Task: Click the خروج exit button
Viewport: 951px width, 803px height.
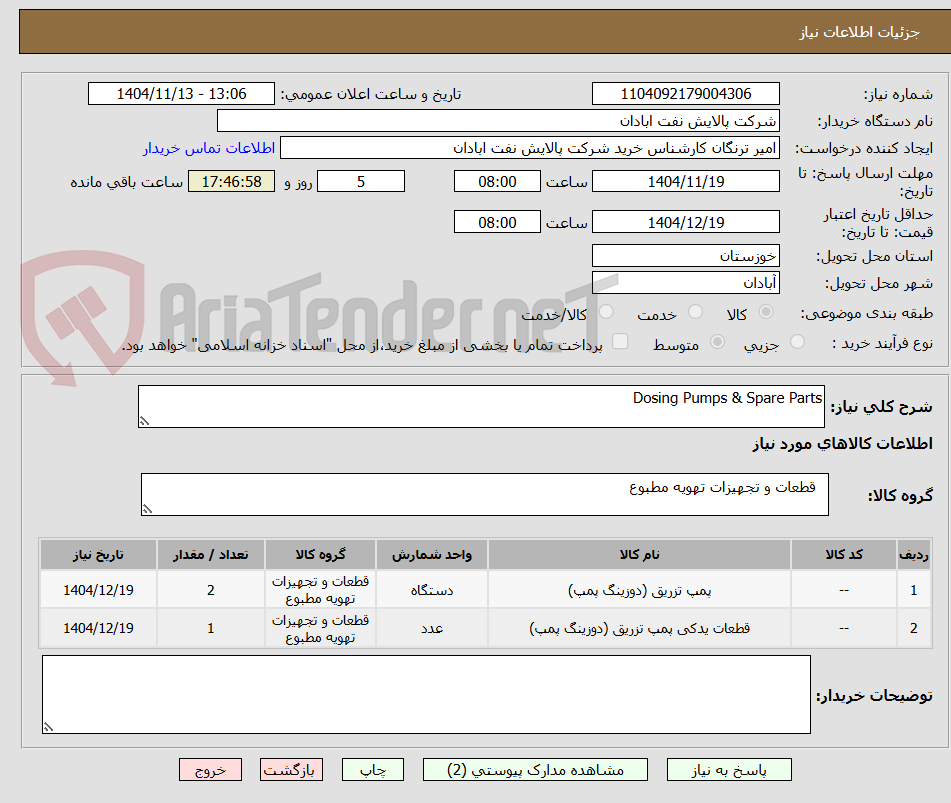Action: point(210,770)
